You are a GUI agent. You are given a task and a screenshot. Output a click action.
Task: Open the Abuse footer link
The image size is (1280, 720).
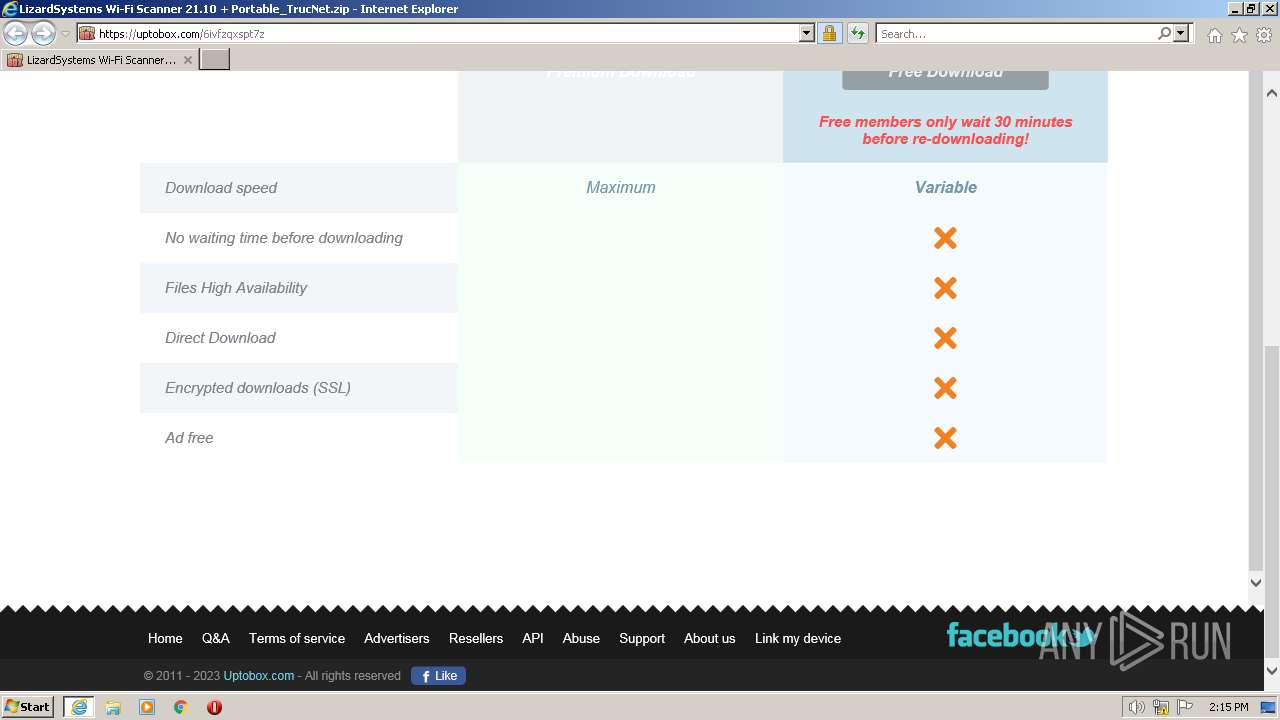click(x=581, y=638)
